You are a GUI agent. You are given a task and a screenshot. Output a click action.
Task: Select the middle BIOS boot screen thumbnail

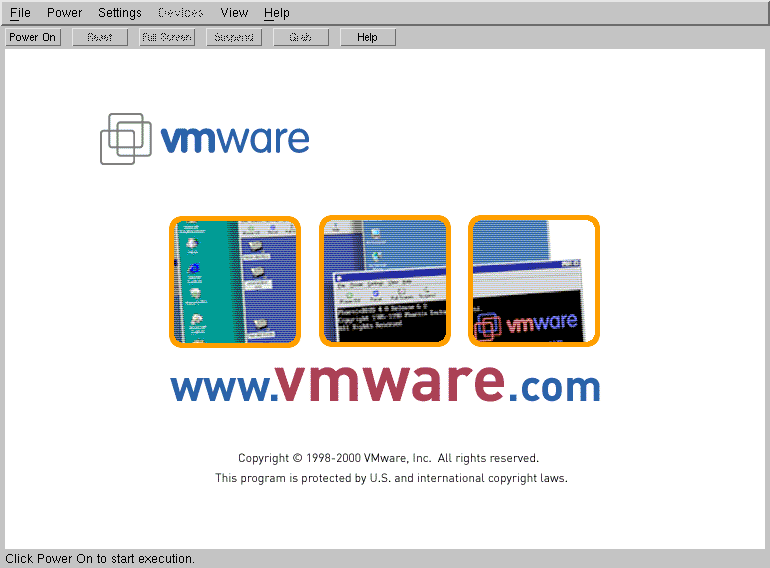(385, 281)
